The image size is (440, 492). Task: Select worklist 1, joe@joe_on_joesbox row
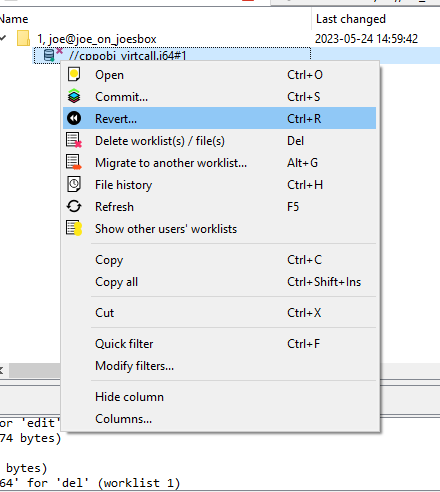(220, 39)
